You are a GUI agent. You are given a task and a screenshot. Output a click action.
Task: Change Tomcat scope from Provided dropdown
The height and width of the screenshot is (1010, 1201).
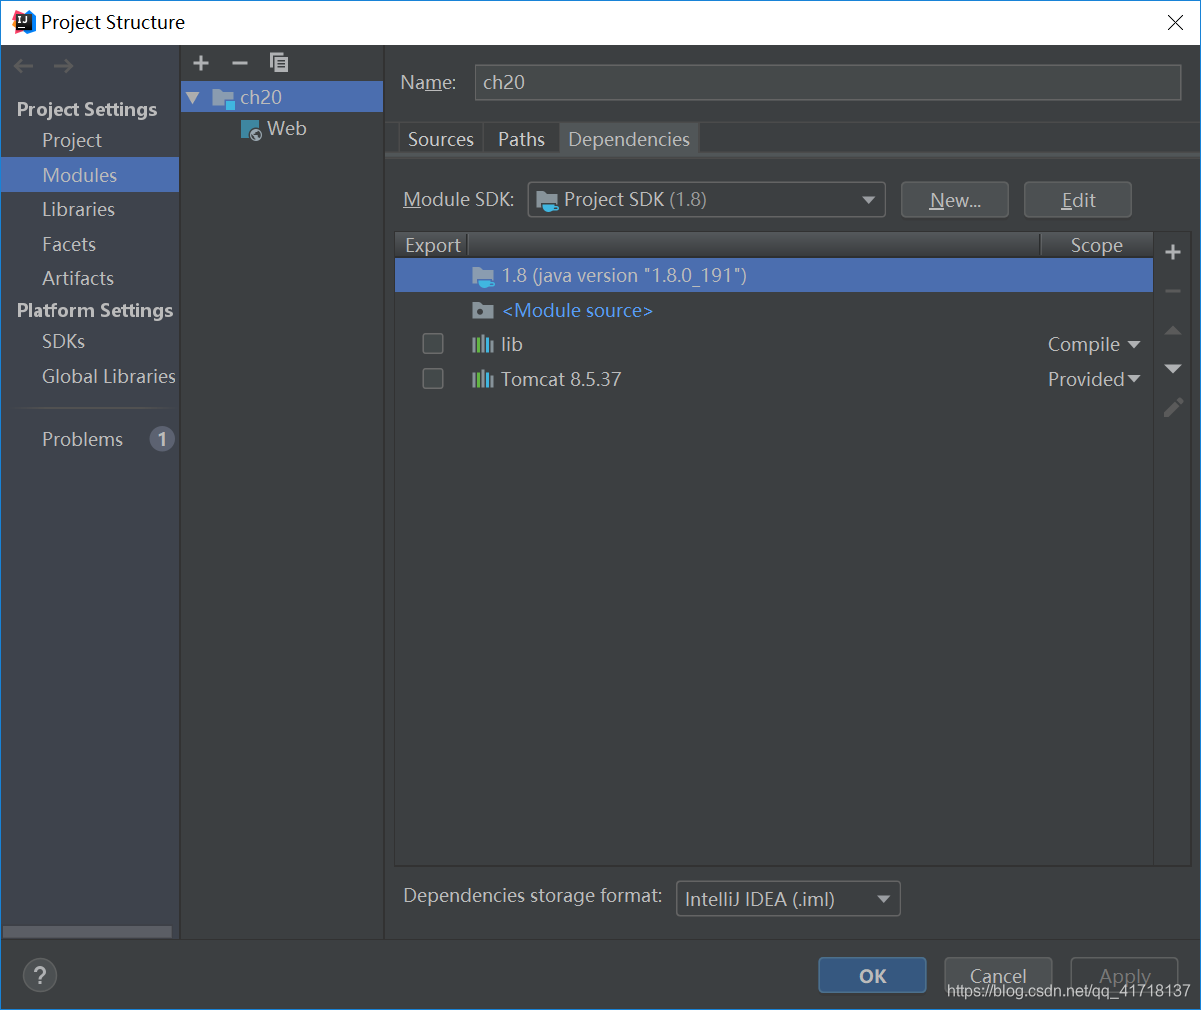[1093, 379]
